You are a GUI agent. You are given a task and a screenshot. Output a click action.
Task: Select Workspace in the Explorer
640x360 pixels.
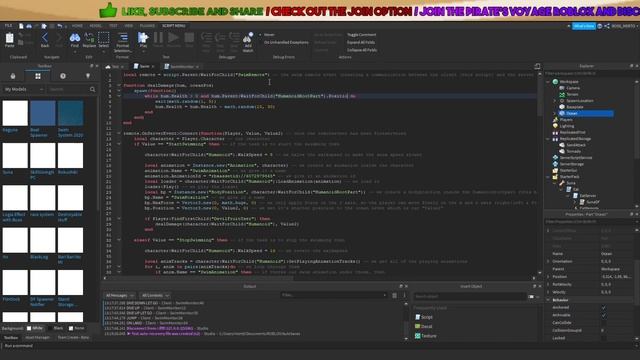coord(569,82)
